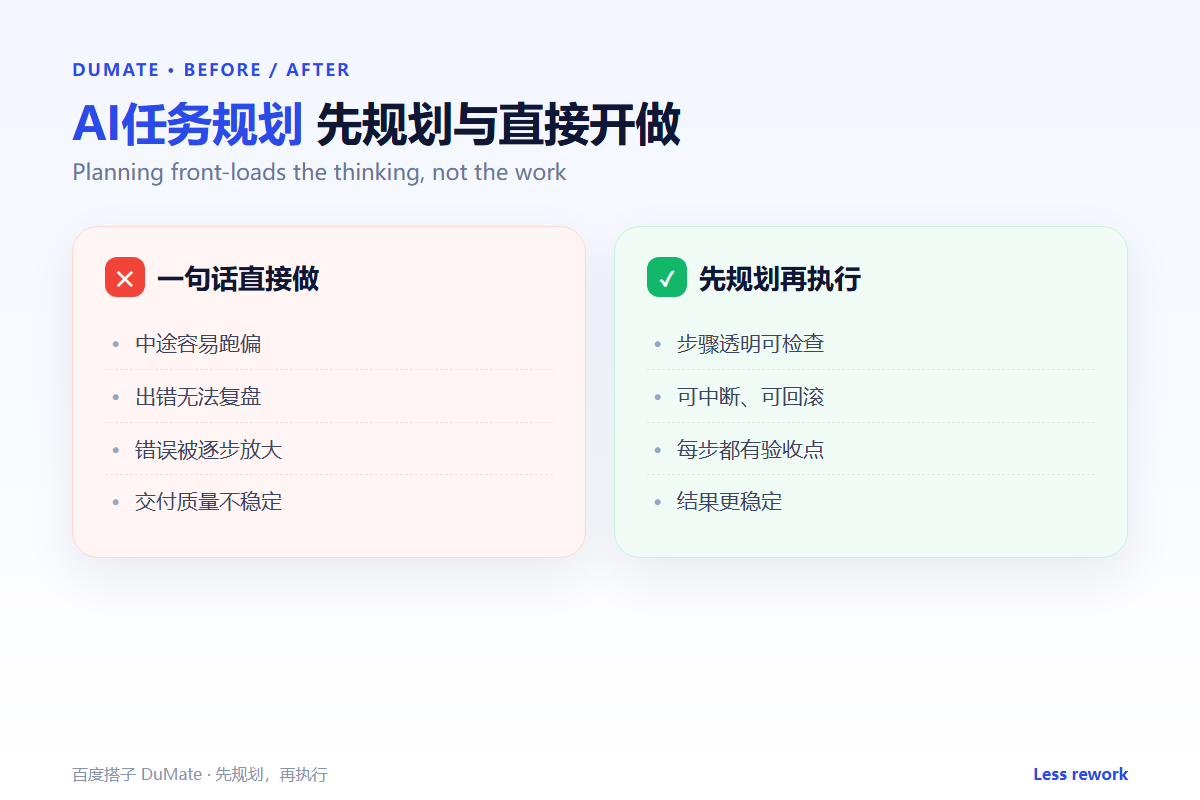Select the heading '先规划再执行'
The image size is (1200, 800).
tap(780, 278)
